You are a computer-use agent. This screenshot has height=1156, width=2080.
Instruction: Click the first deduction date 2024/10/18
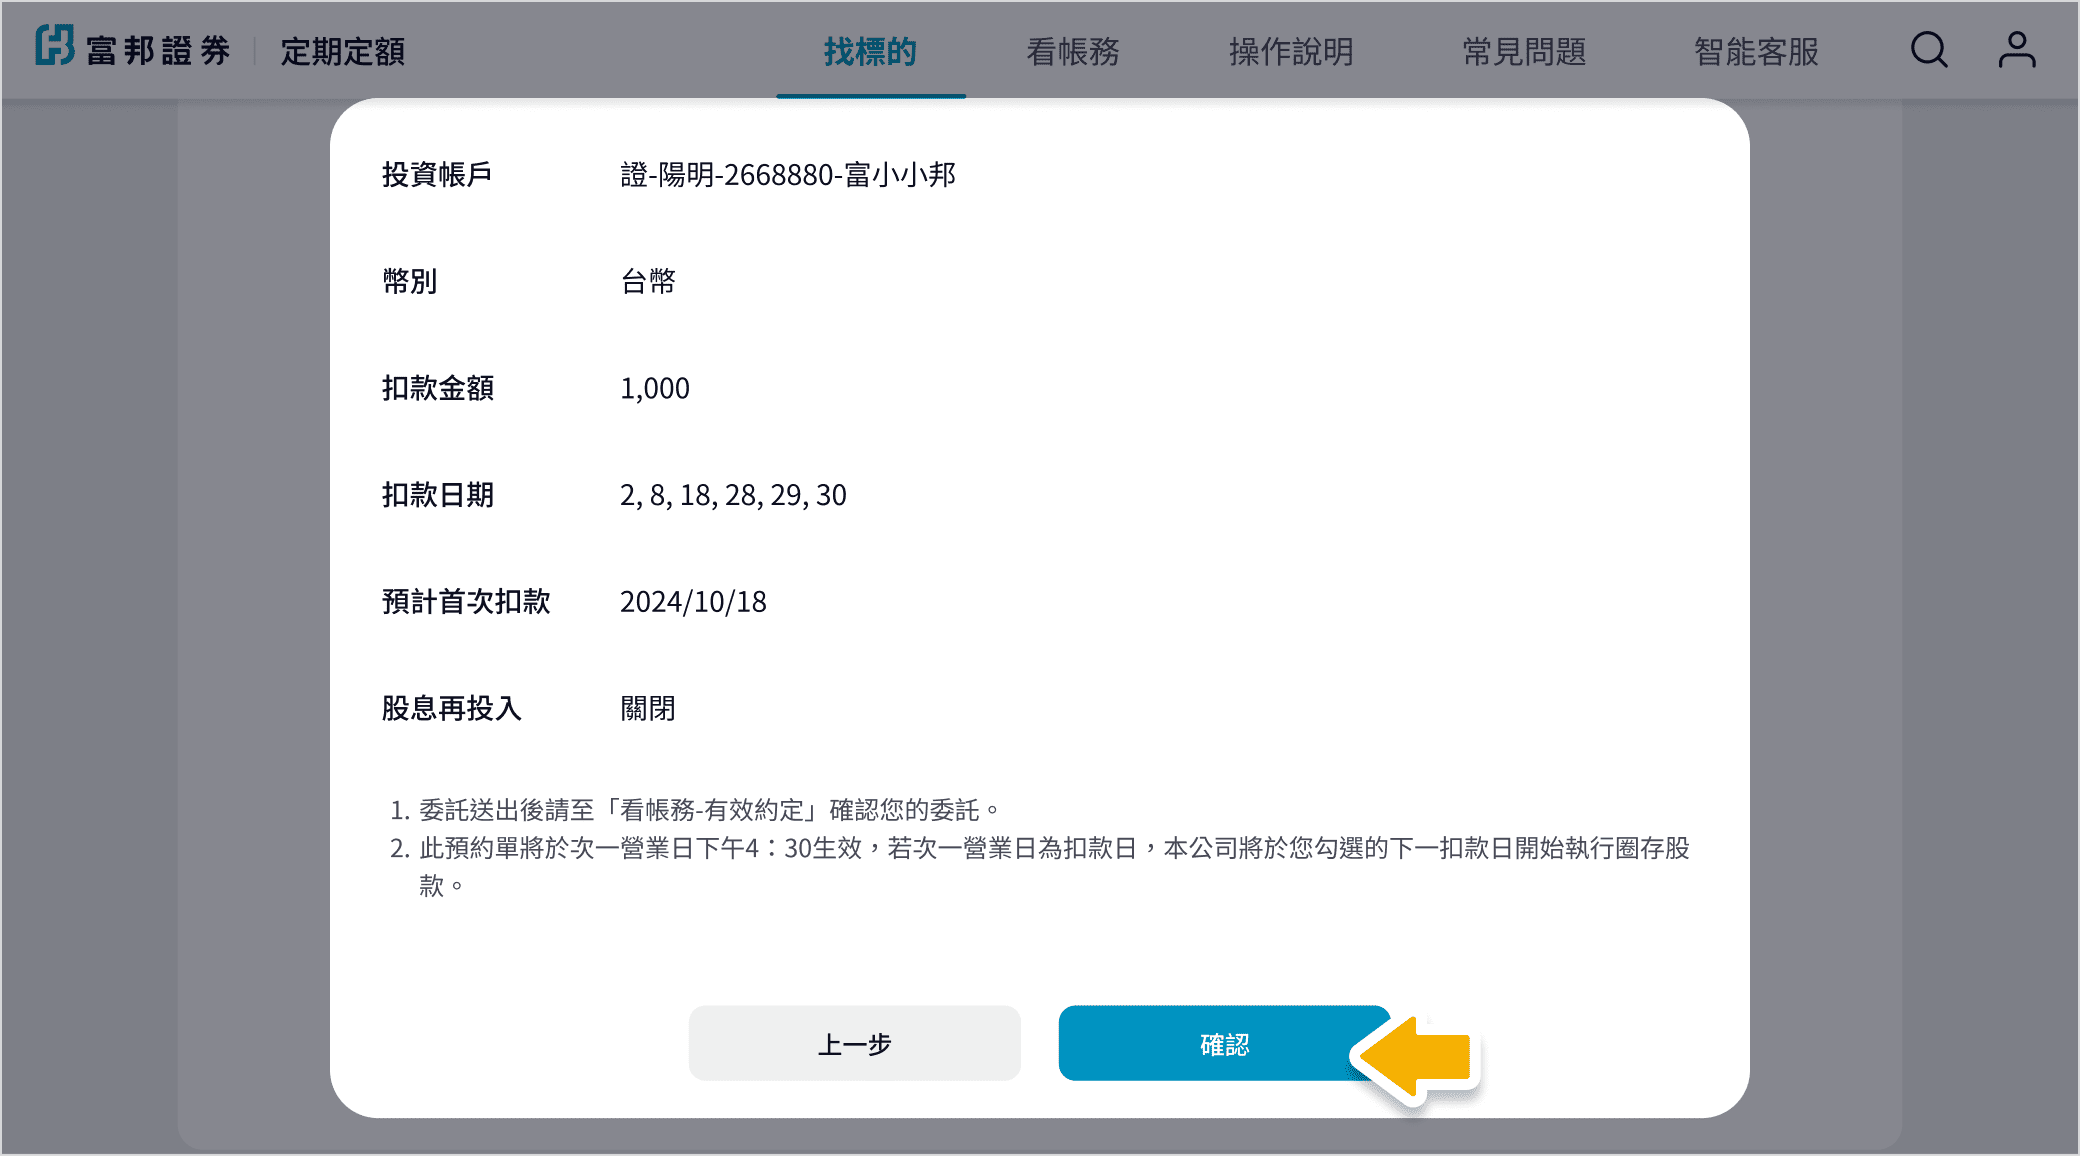pyautogui.click(x=692, y=602)
